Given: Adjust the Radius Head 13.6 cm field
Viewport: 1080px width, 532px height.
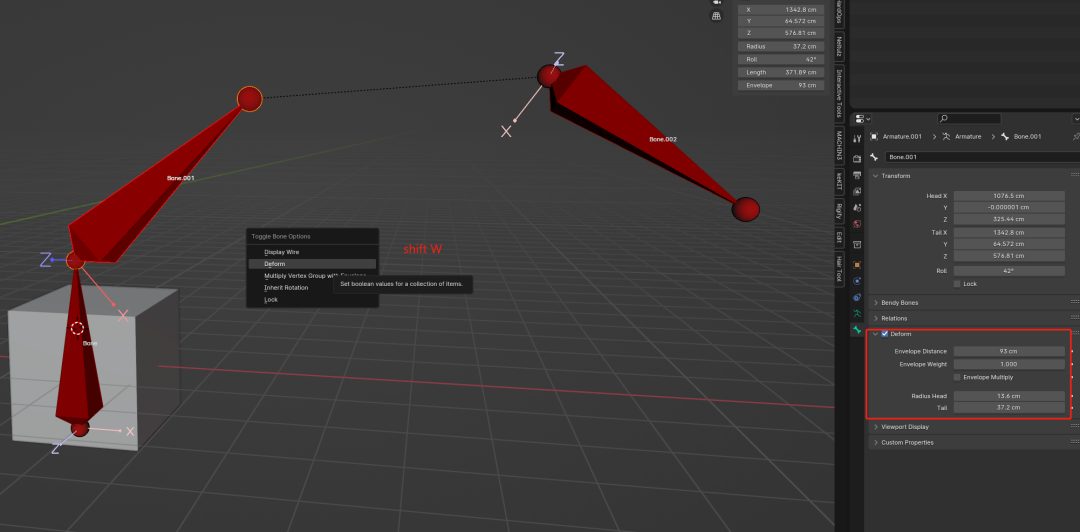Looking at the screenshot, I should pyautogui.click(x=1009, y=396).
